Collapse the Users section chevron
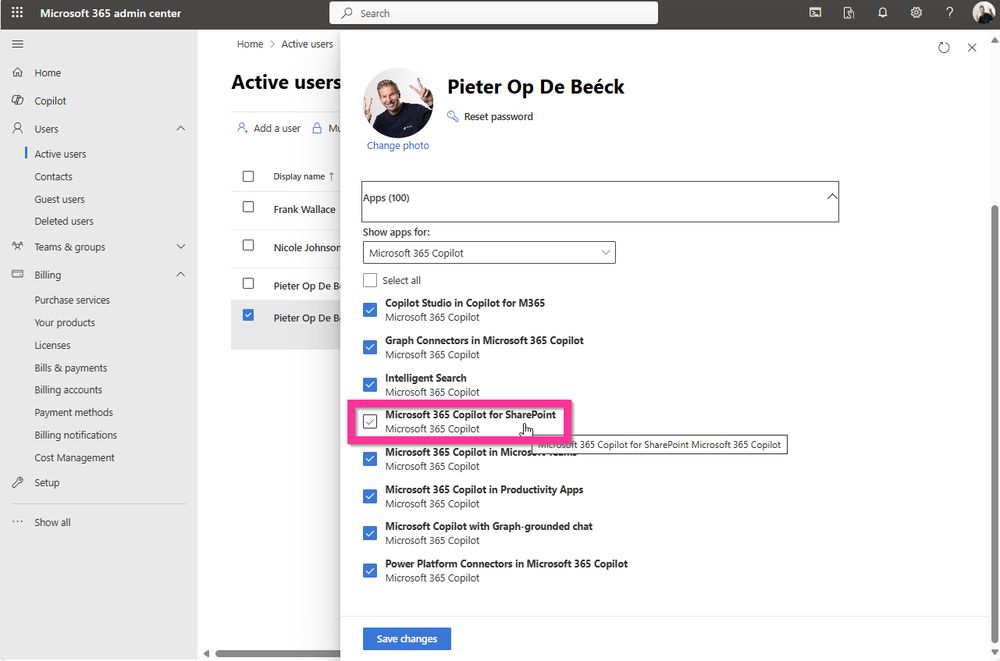 click(x=181, y=128)
